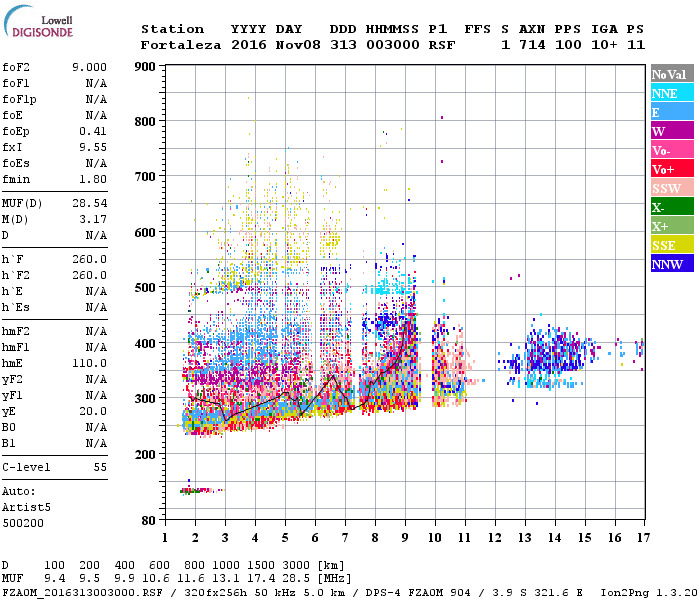The width and height of the screenshot is (700, 600).
Task: Click the 80 km y-axis label
Action: [149, 521]
